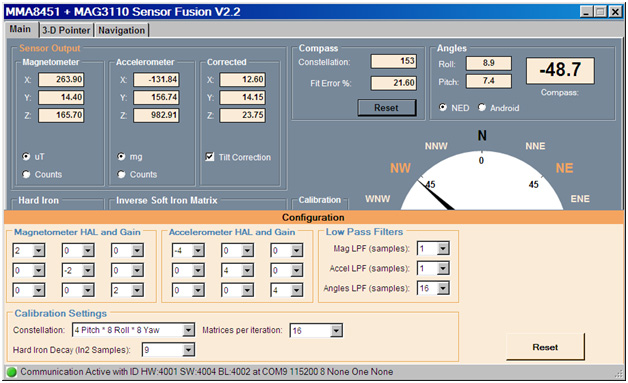Select the NED angle convention radio button
The width and height of the screenshot is (628, 383).
pos(443,107)
